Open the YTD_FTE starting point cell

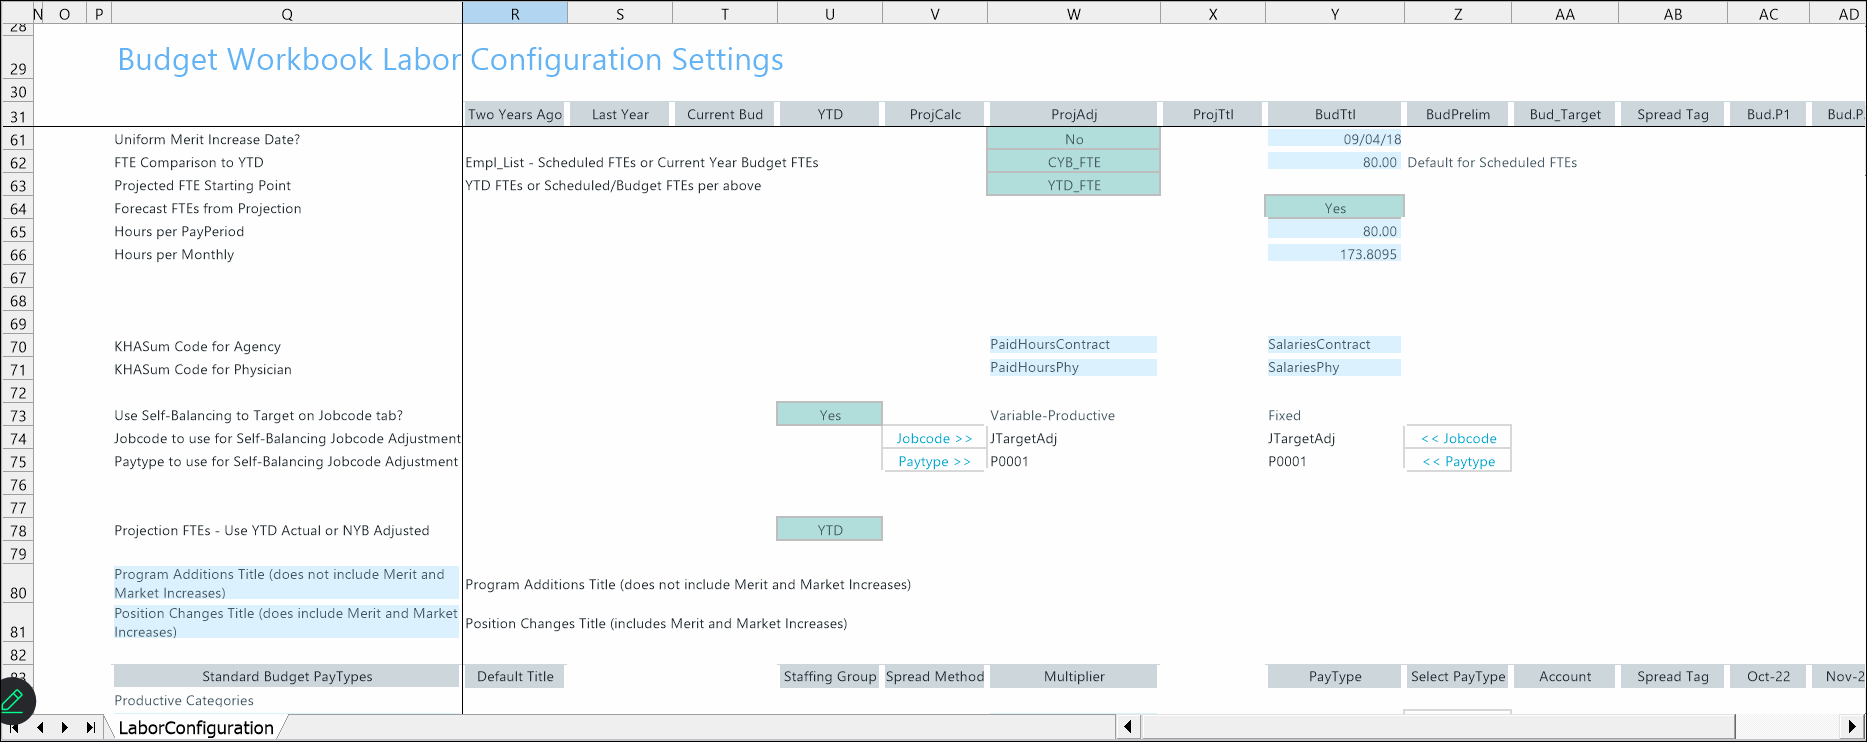(1073, 185)
